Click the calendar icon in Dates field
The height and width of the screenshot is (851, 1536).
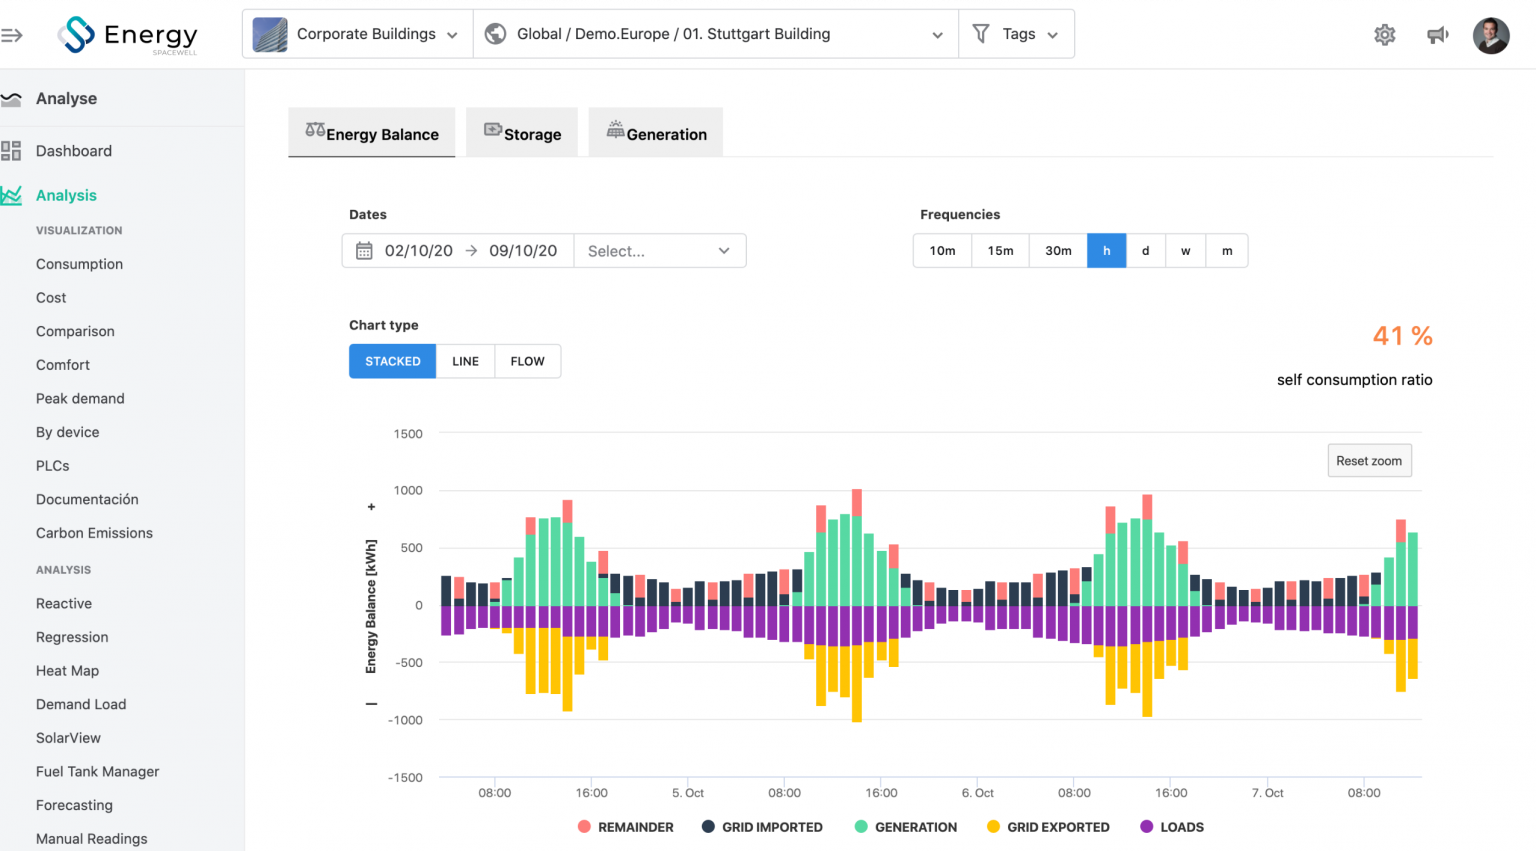[364, 251]
